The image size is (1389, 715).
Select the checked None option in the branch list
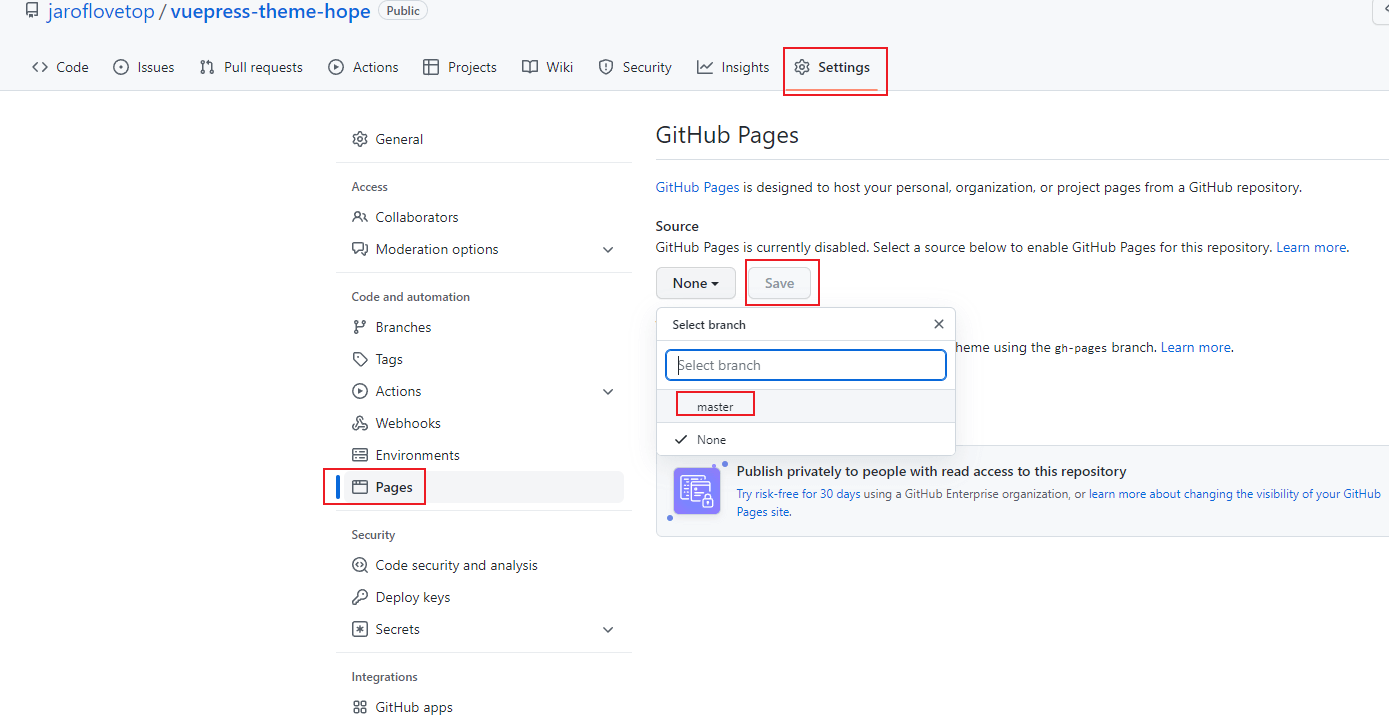point(806,439)
